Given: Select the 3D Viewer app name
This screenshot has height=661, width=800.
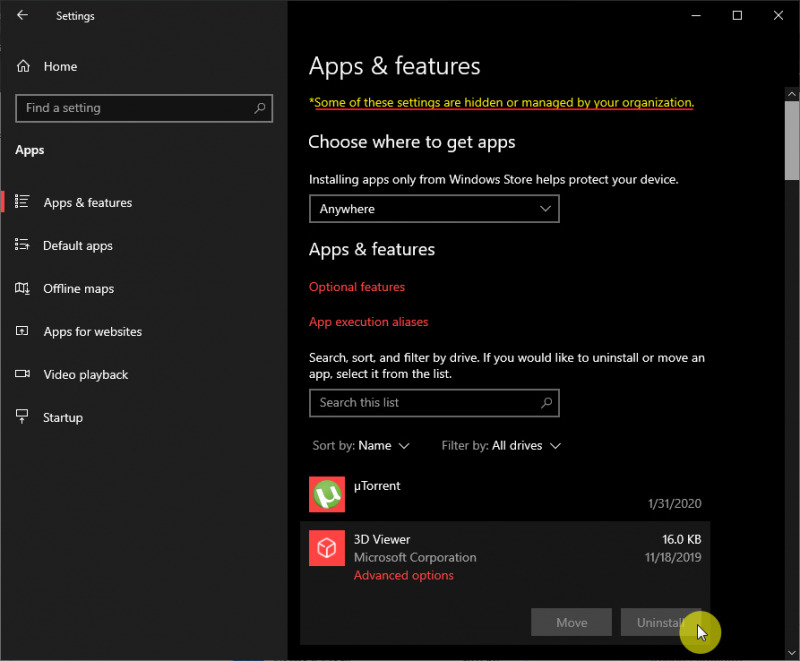Looking at the screenshot, I should pos(382,540).
